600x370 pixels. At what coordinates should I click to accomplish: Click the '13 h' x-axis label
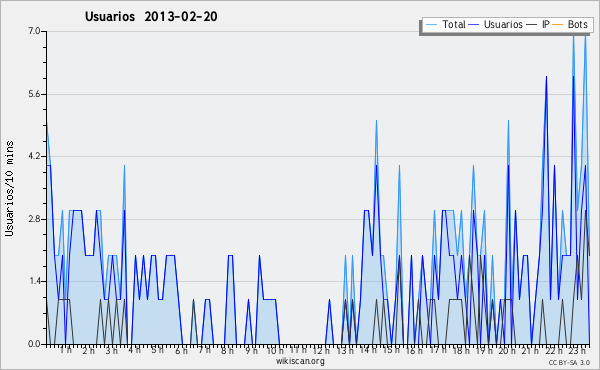345,350
